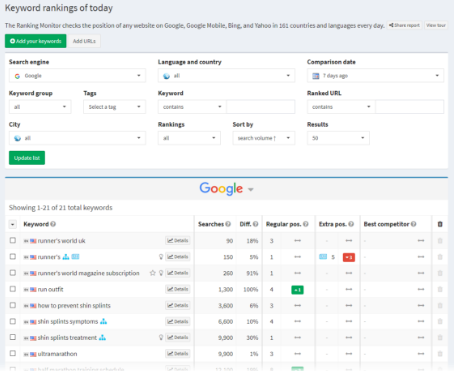Click the red -3 extra position badge
Screen dimensions: 454x371
point(349,257)
